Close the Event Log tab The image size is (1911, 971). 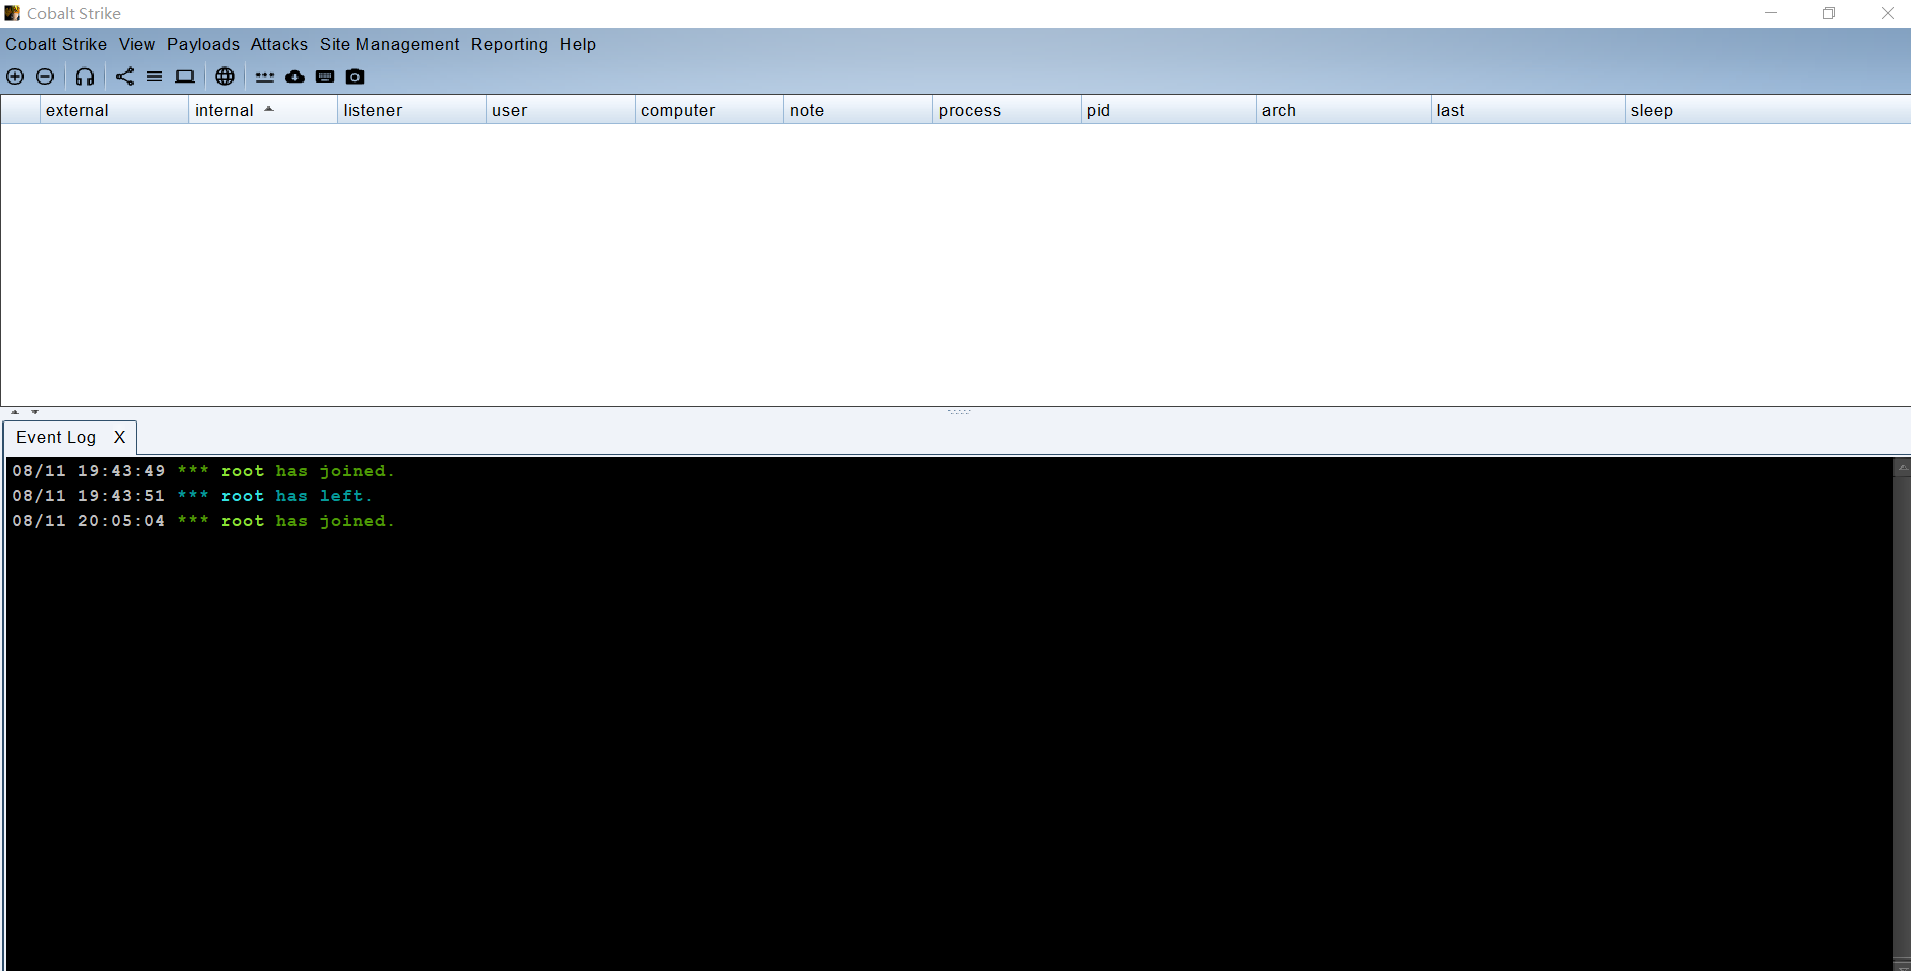tap(120, 438)
